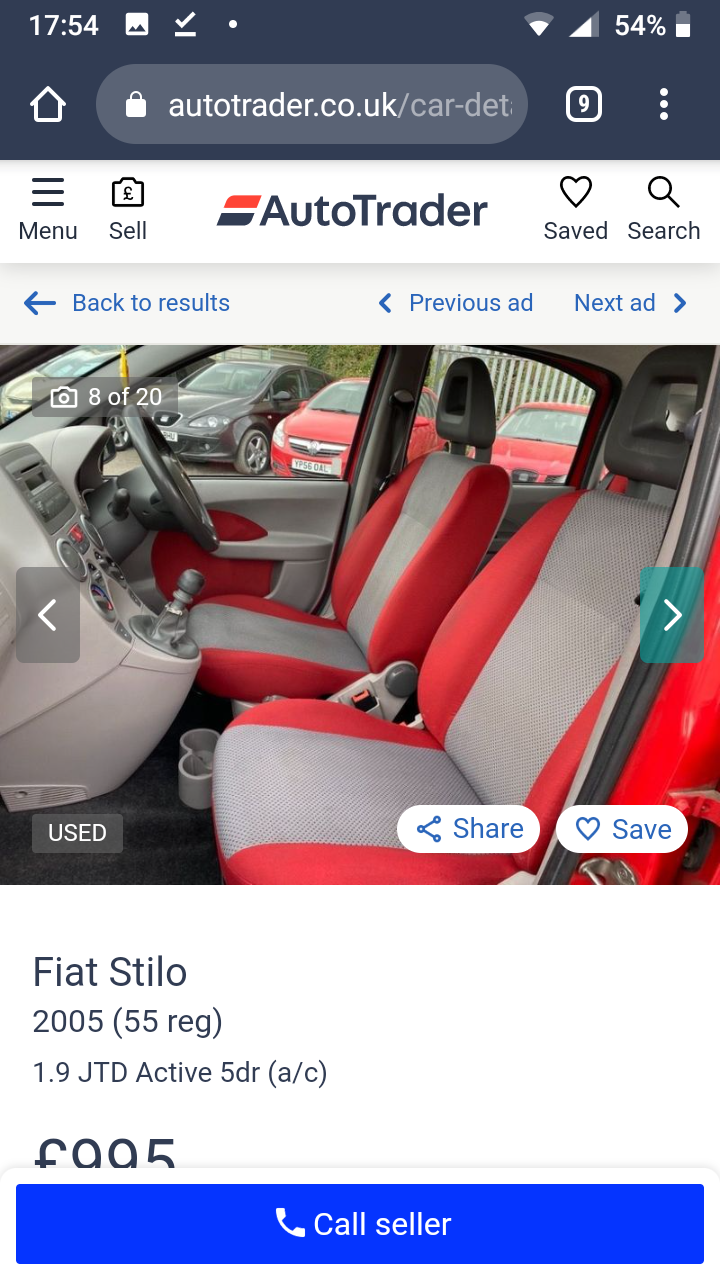This screenshot has height=1280, width=720.
Task: Go back to results
Action: pos(127,303)
